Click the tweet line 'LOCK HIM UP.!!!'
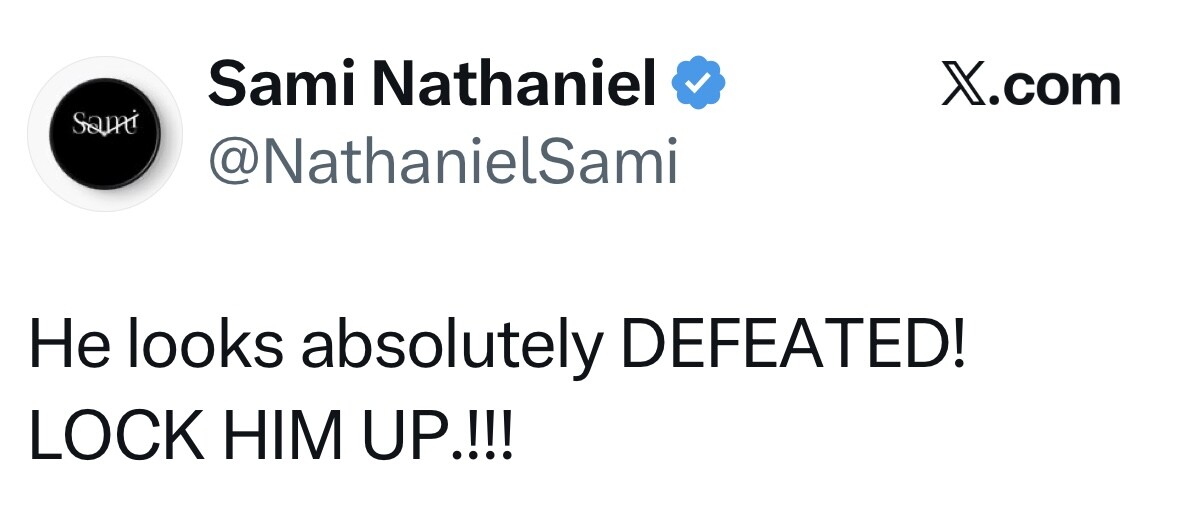The image size is (1179, 508). pyautogui.click(x=272, y=435)
